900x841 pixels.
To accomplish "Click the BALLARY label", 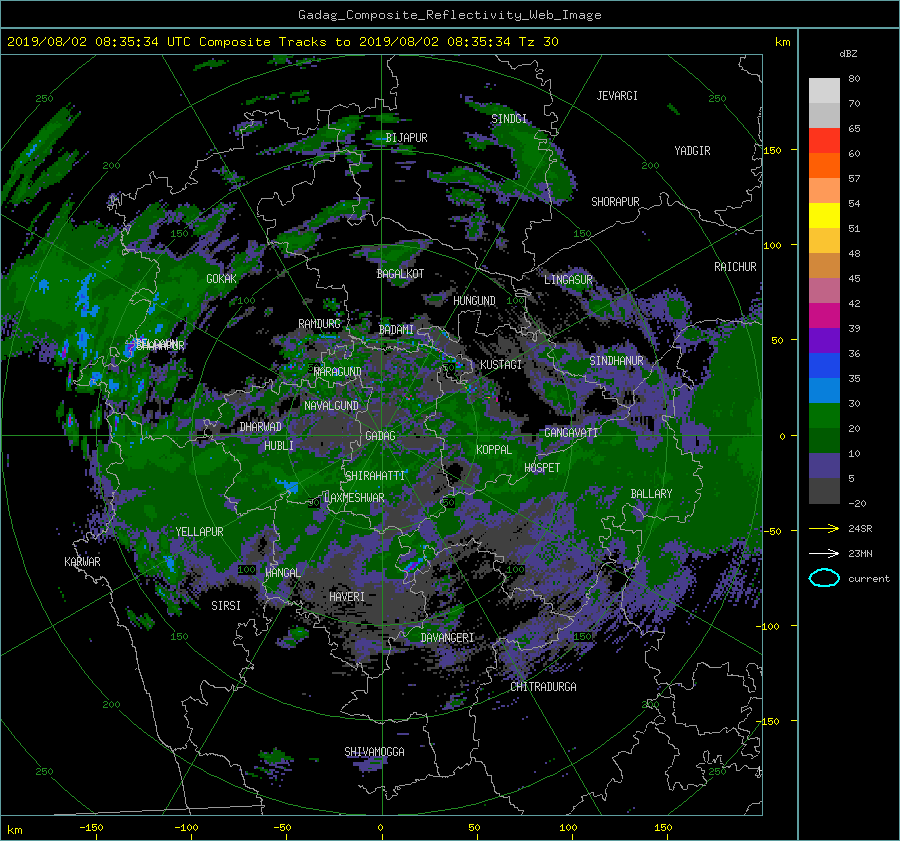I will (651, 494).
